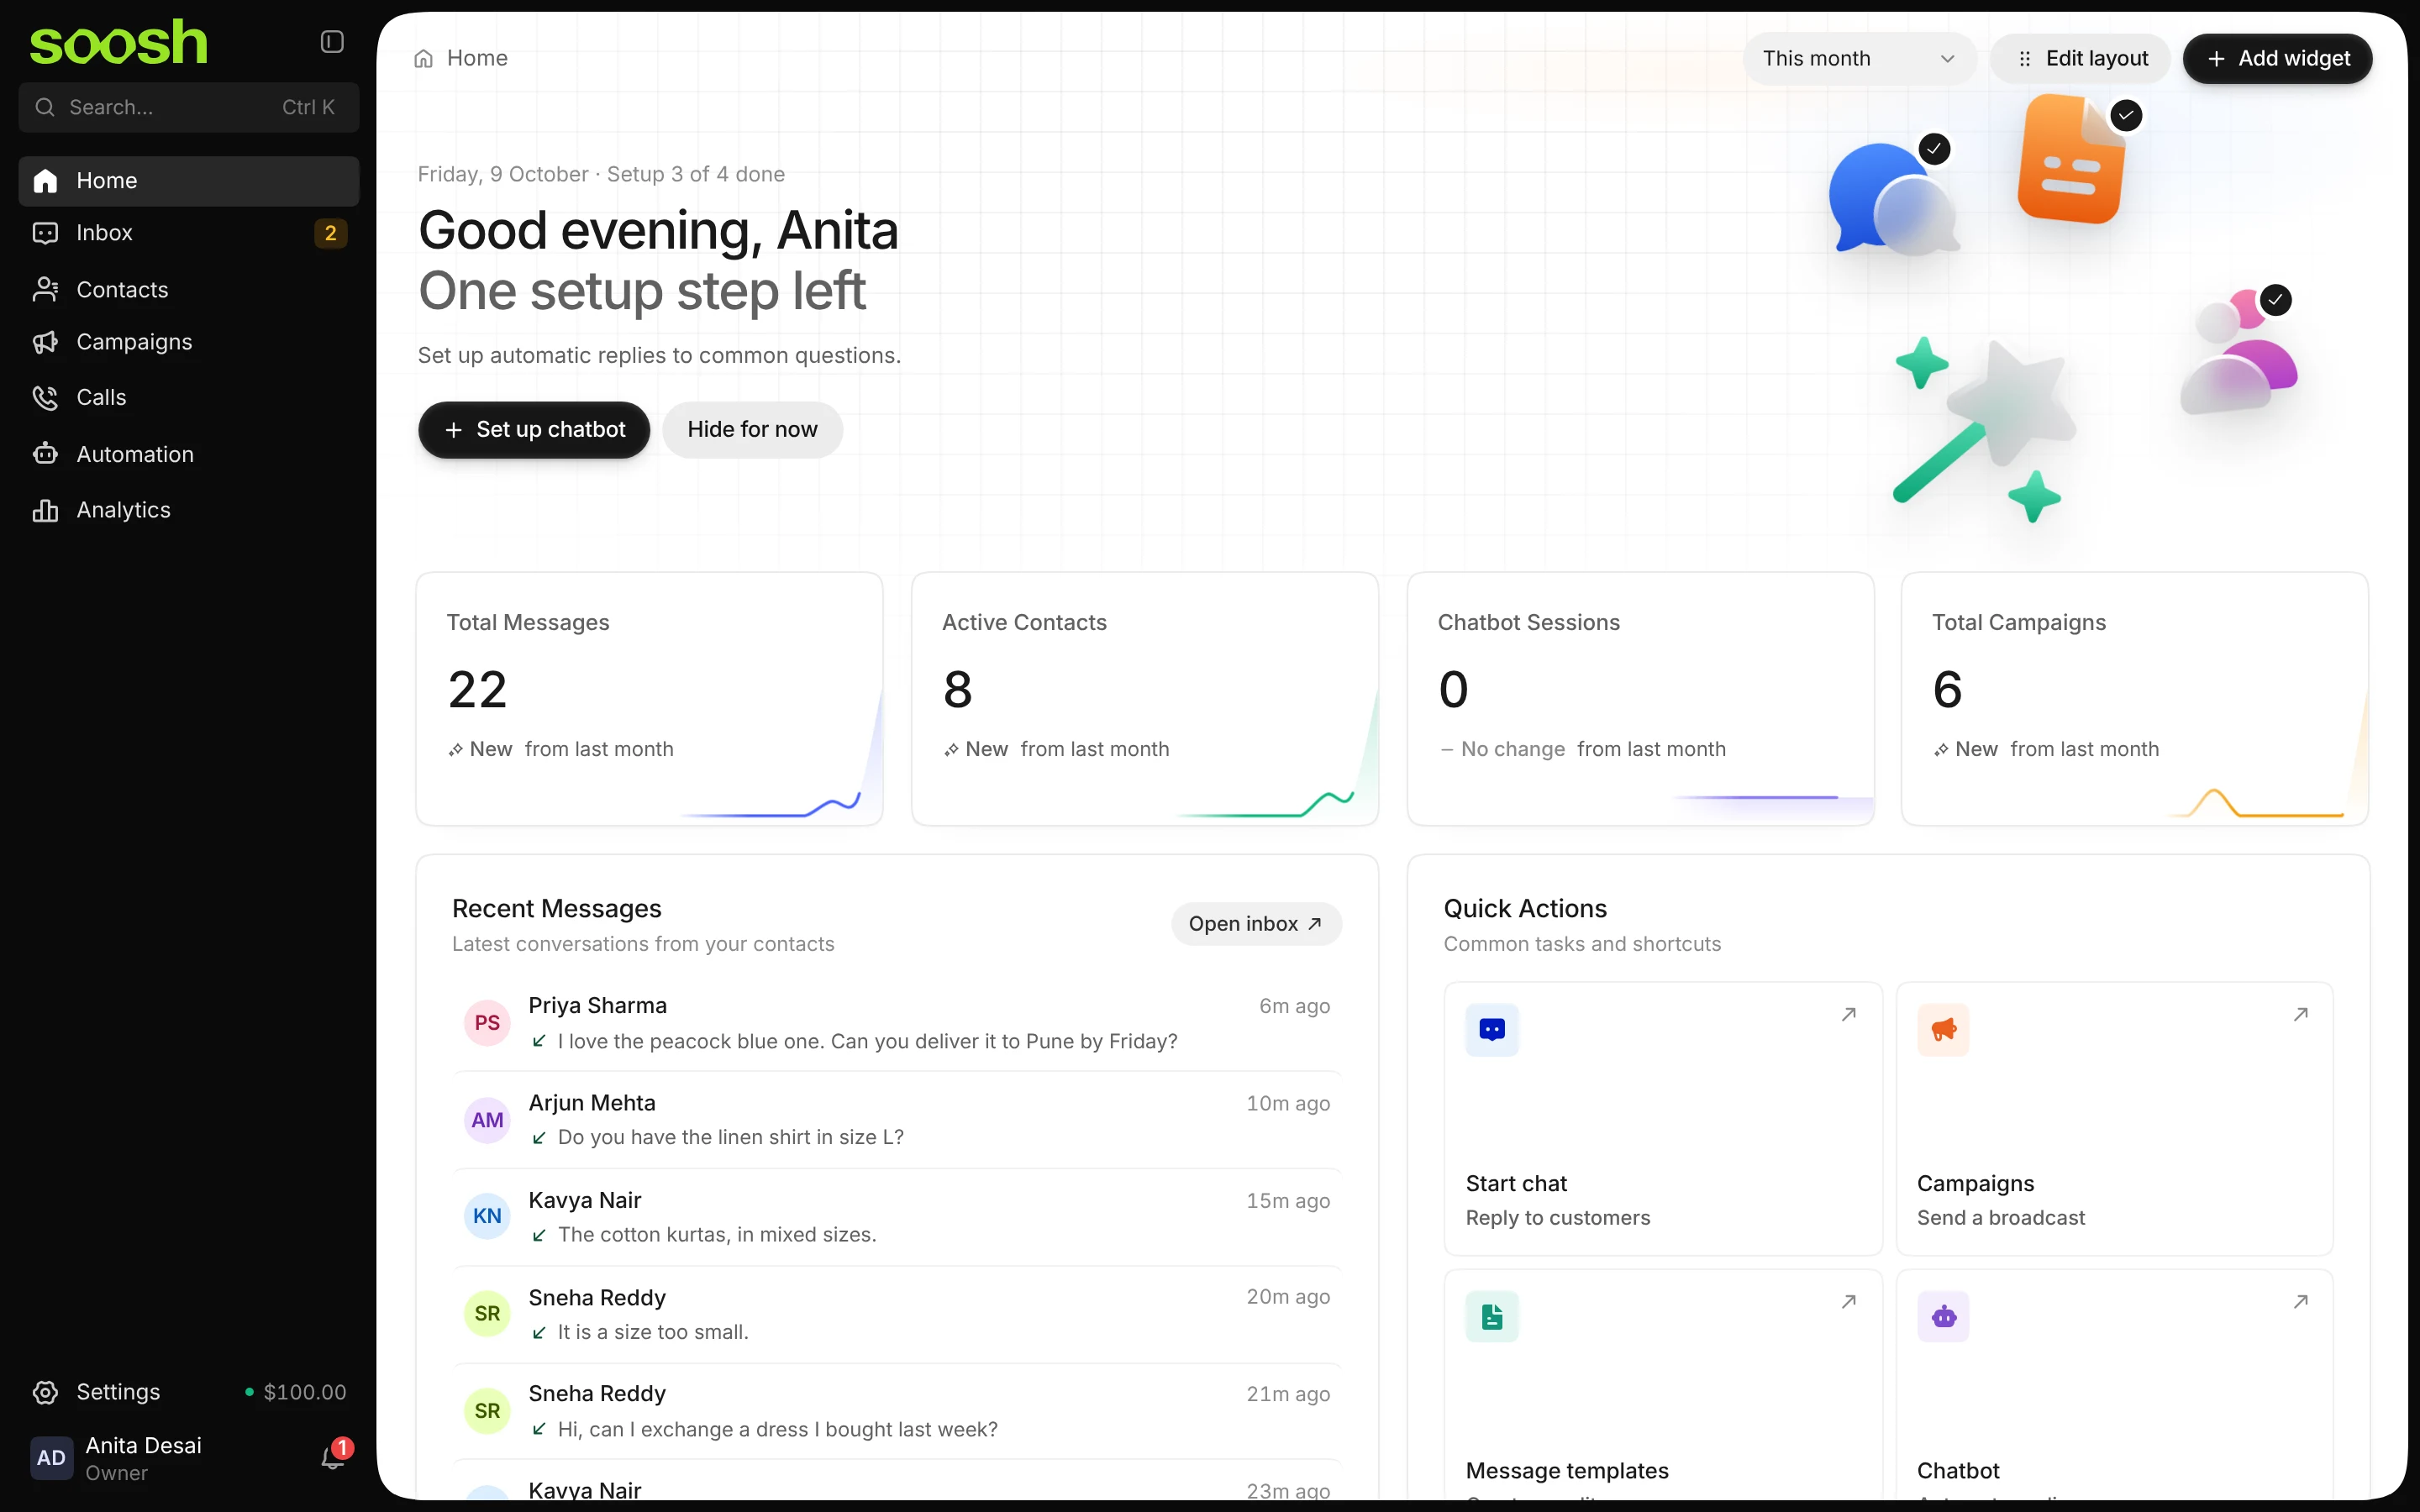Click the green Message templates icon
The image size is (2420, 1512).
click(x=1492, y=1316)
